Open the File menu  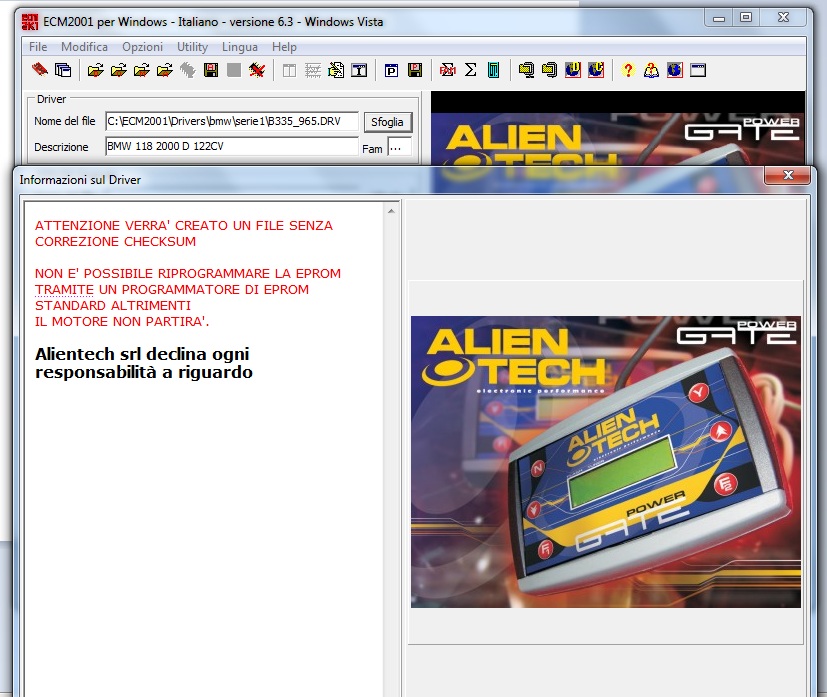[38, 47]
